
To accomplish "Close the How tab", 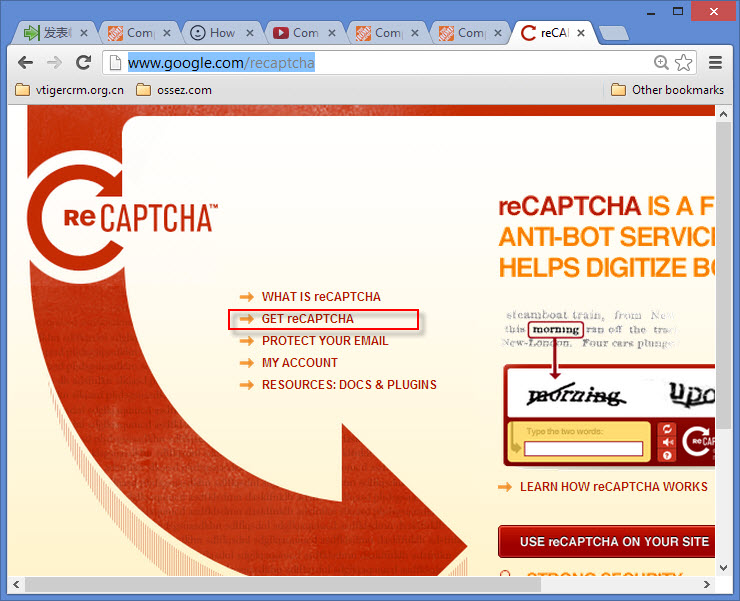I will (250, 33).
